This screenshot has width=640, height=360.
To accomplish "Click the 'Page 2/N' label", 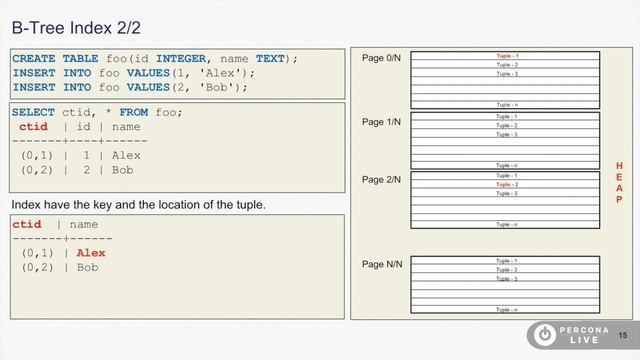I will (381, 180).
